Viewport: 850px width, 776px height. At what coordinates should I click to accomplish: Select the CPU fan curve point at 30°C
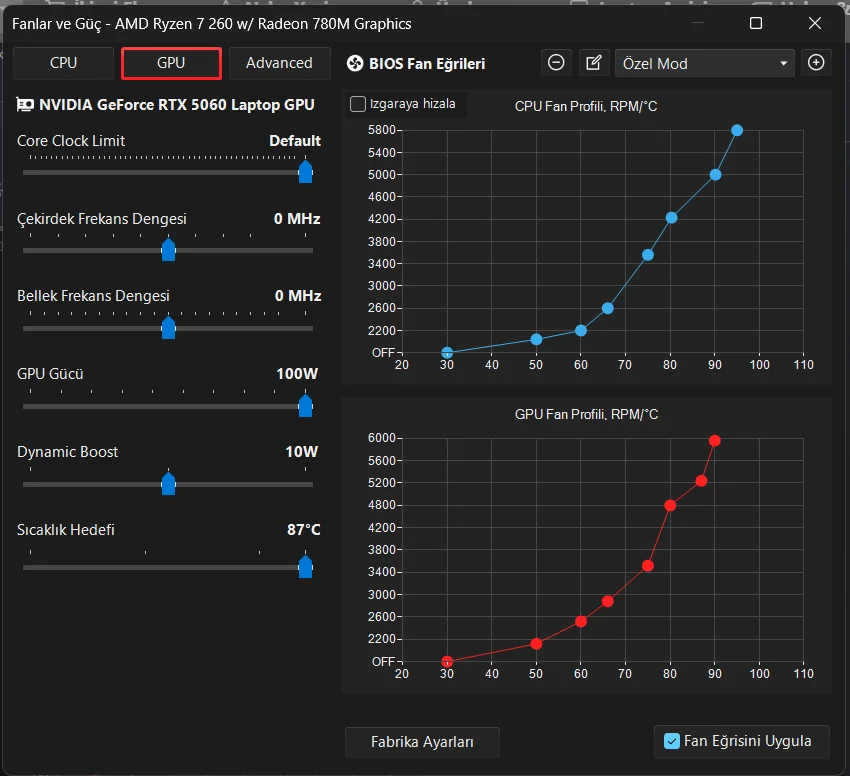(x=447, y=352)
